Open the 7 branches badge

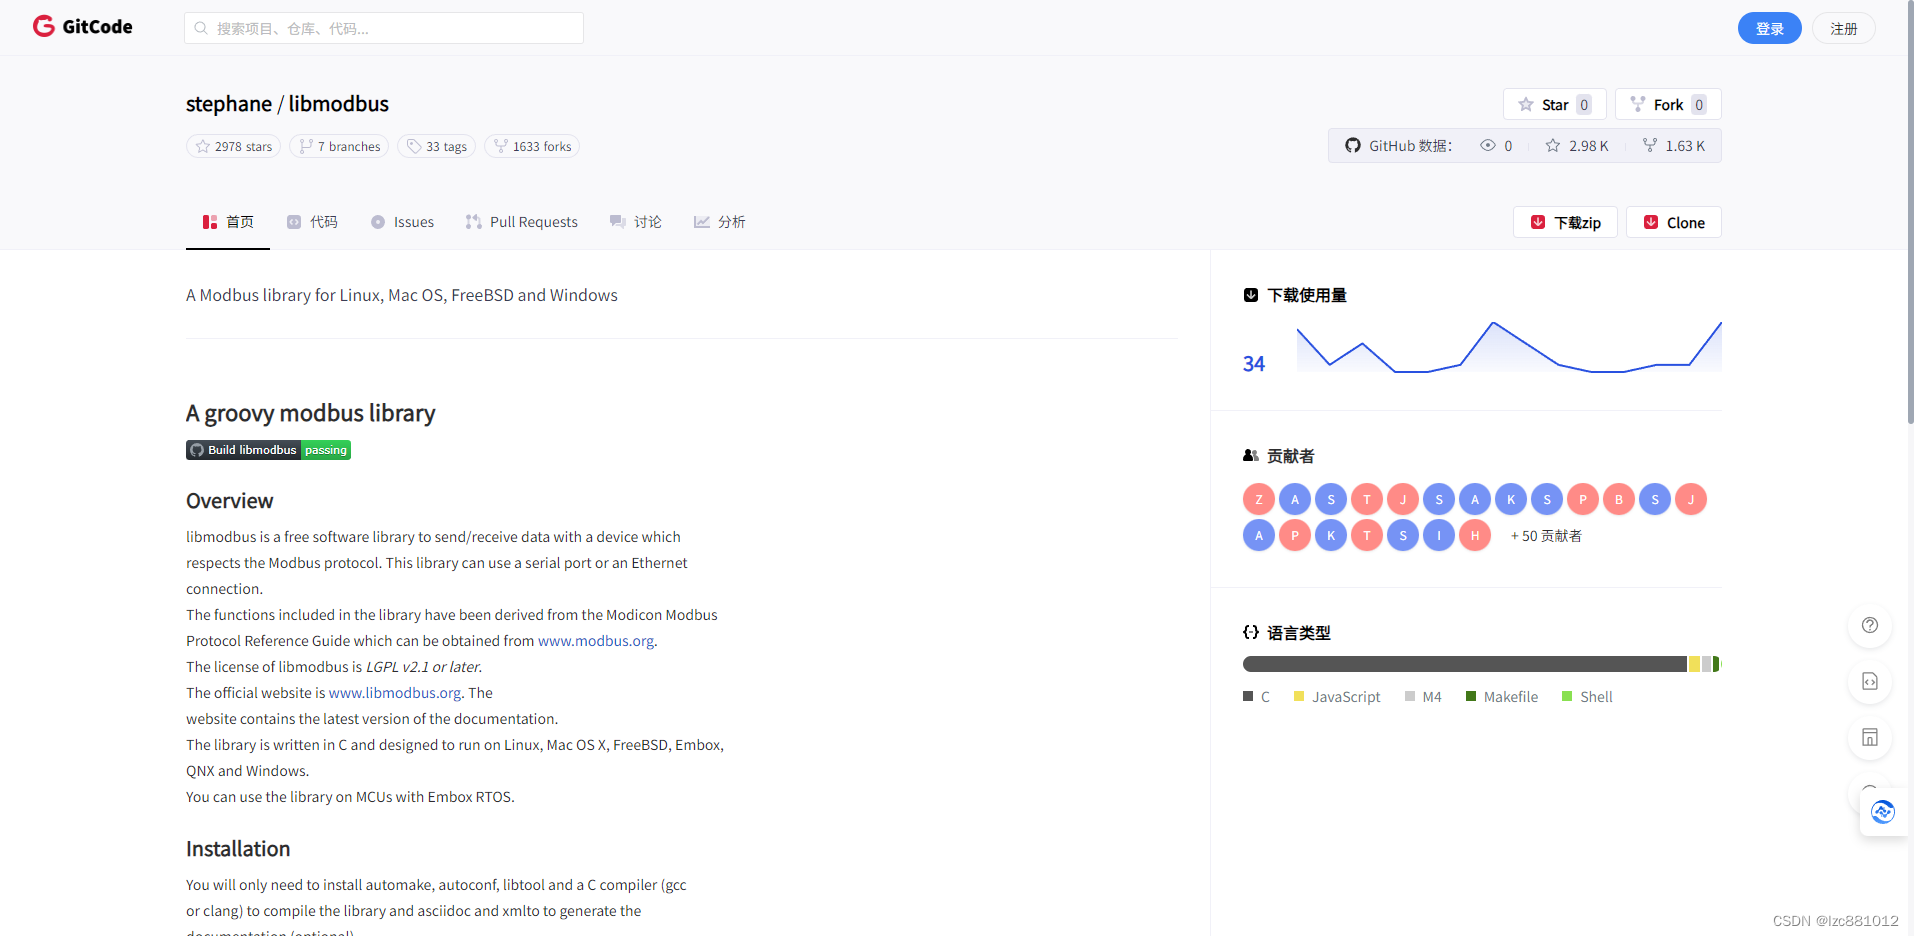[x=339, y=146]
